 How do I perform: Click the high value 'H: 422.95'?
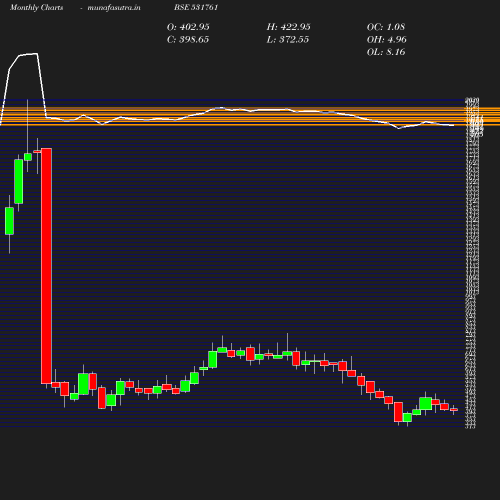288,27
